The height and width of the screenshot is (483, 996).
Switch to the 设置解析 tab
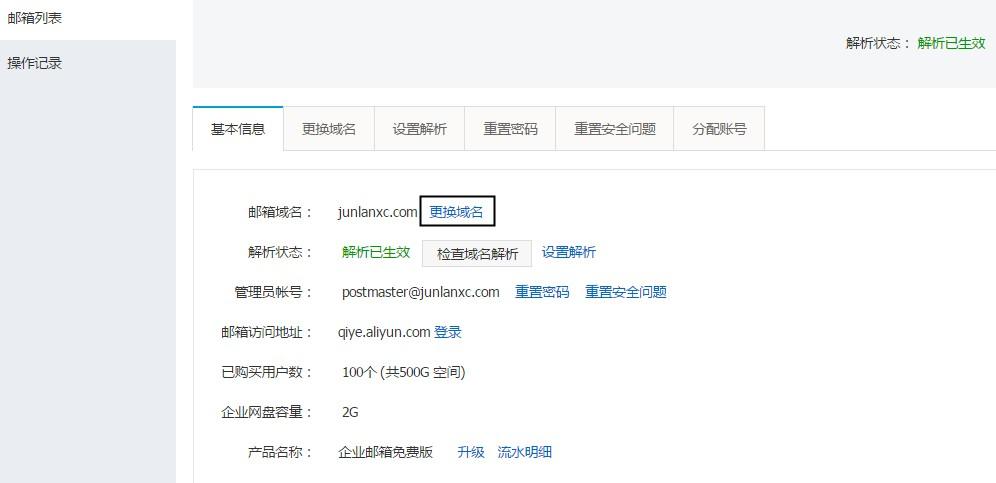pyautogui.click(x=419, y=129)
